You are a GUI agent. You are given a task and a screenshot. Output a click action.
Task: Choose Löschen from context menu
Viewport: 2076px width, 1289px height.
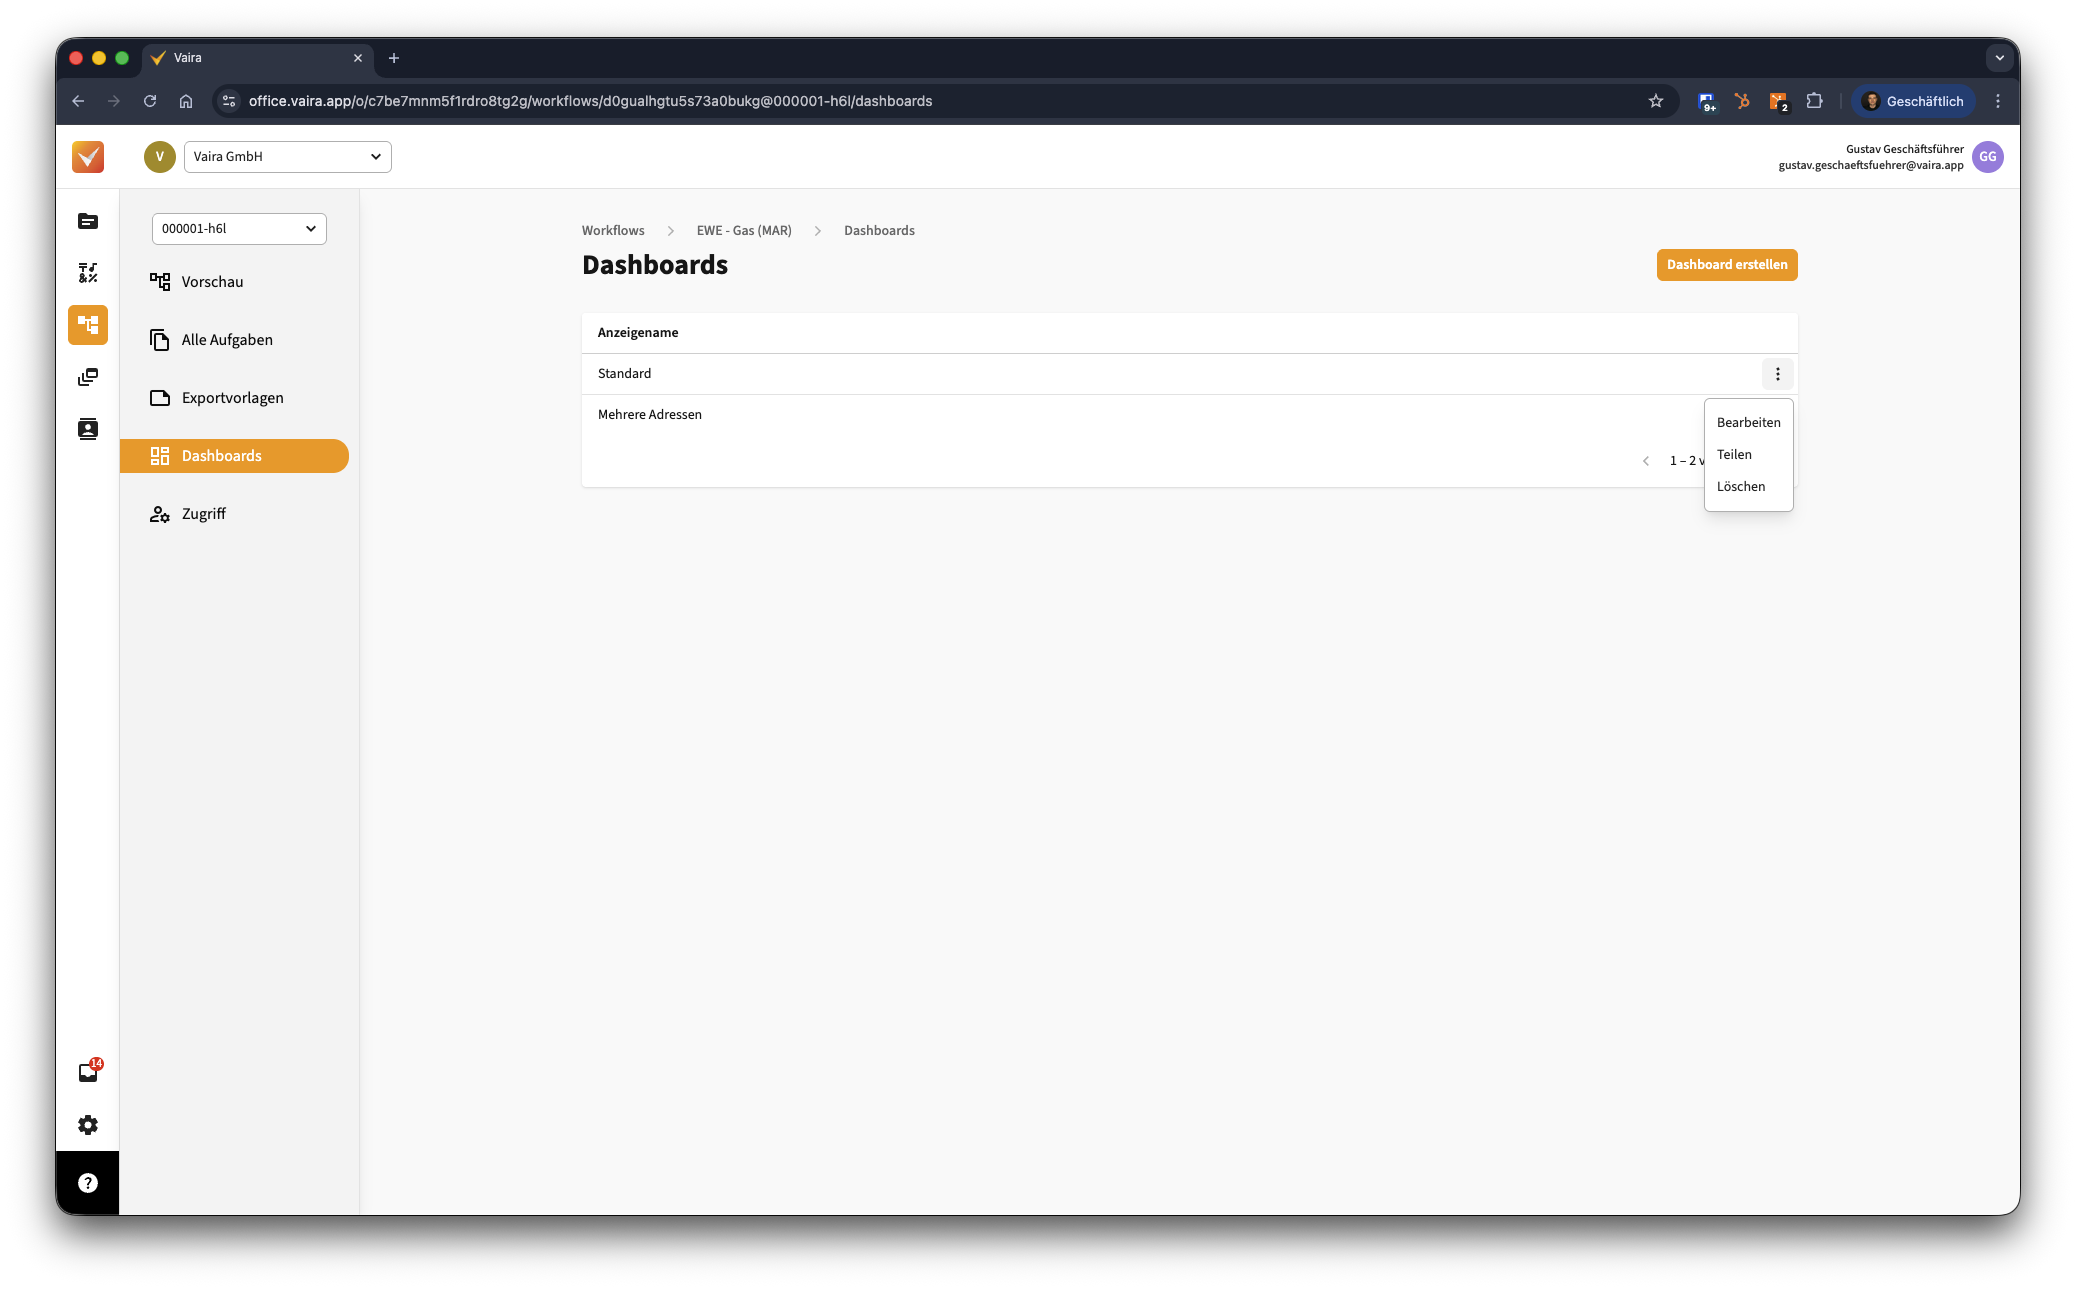coord(1740,487)
